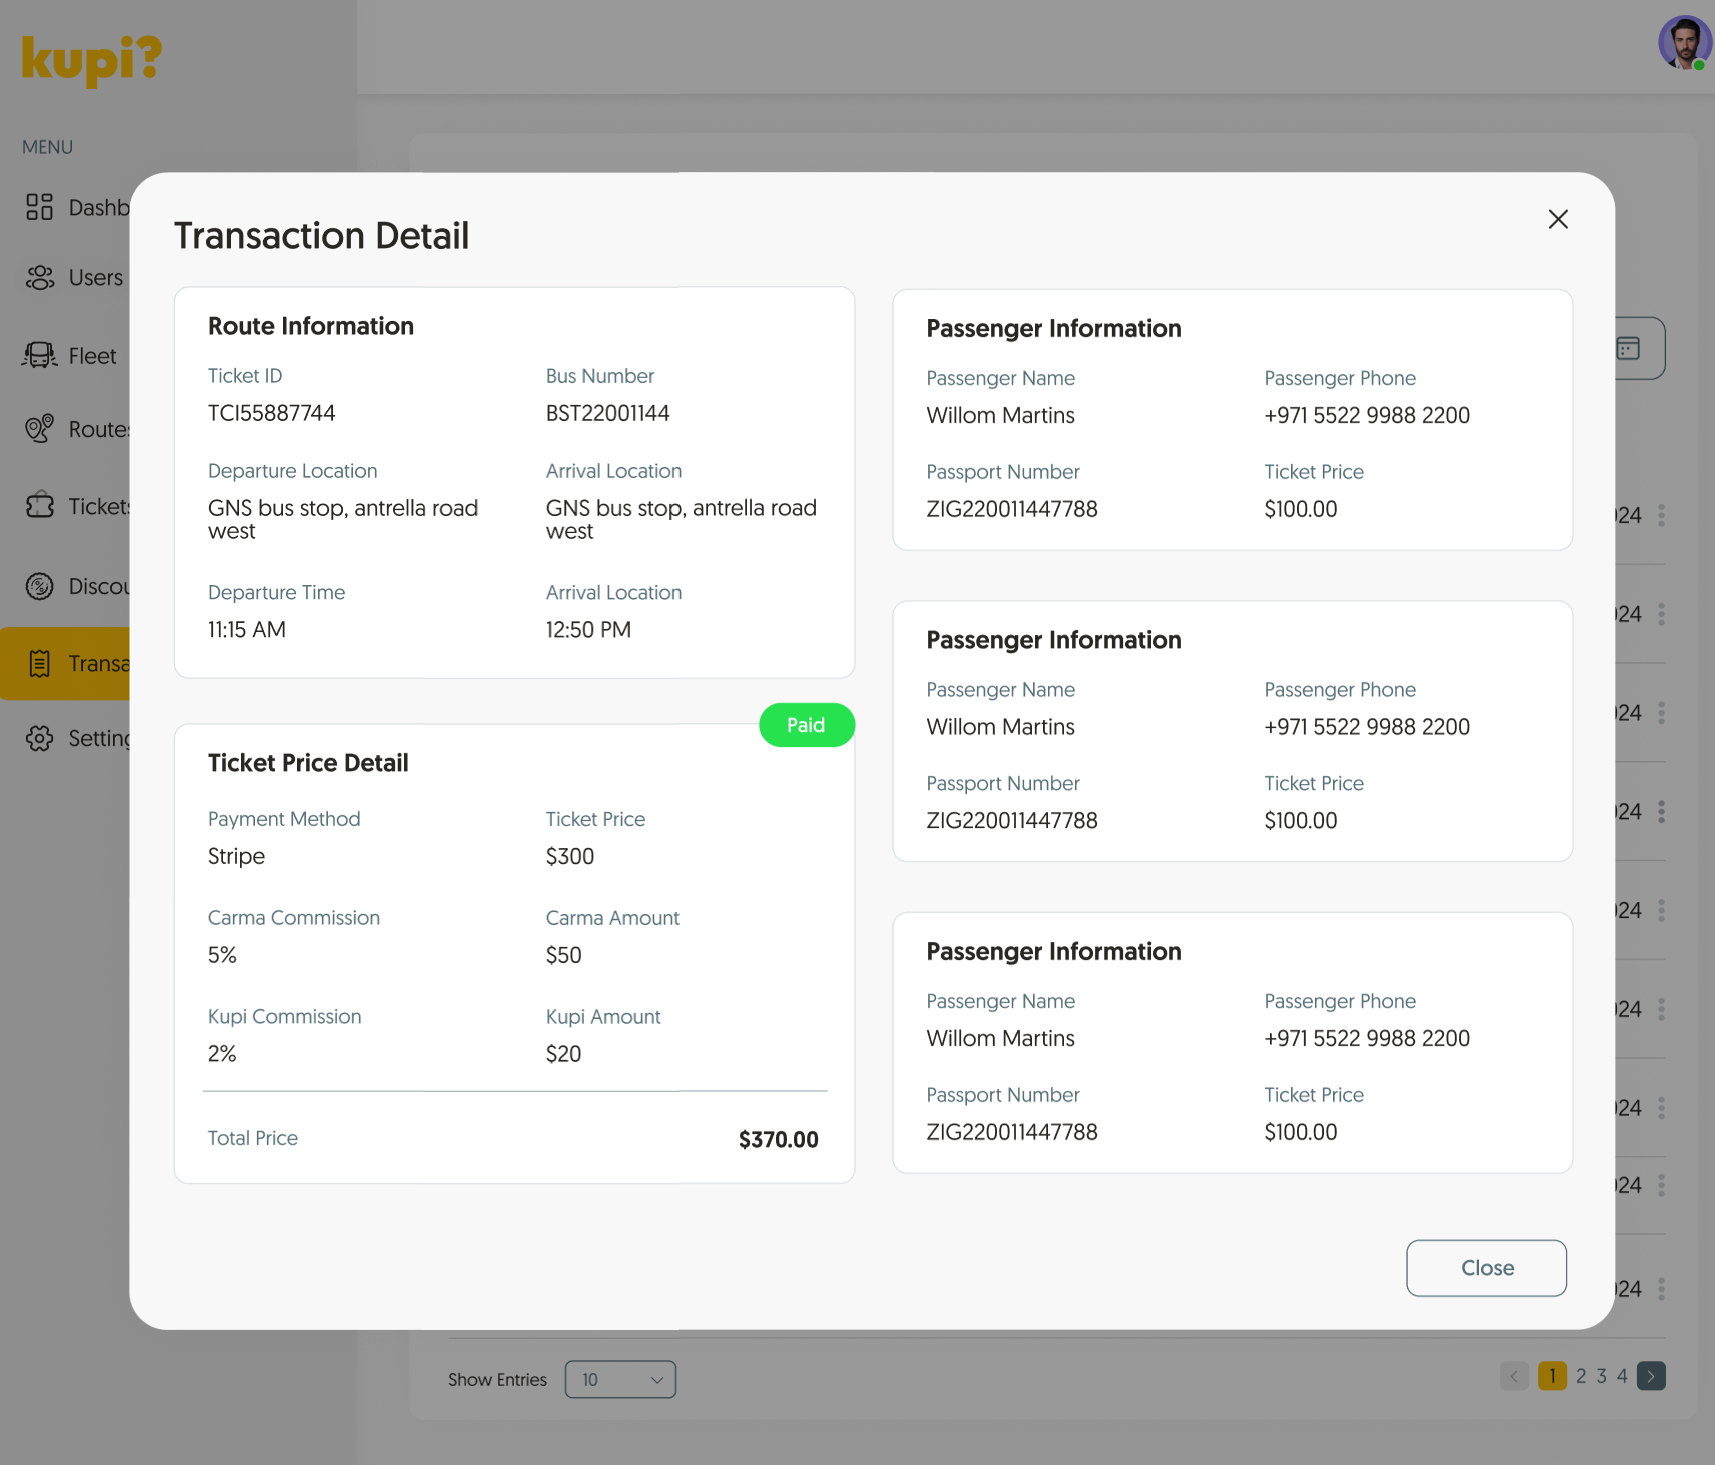This screenshot has width=1715, height=1465.
Task: Jump to page 4 of results
Action: click(x=1623, y=1376)
